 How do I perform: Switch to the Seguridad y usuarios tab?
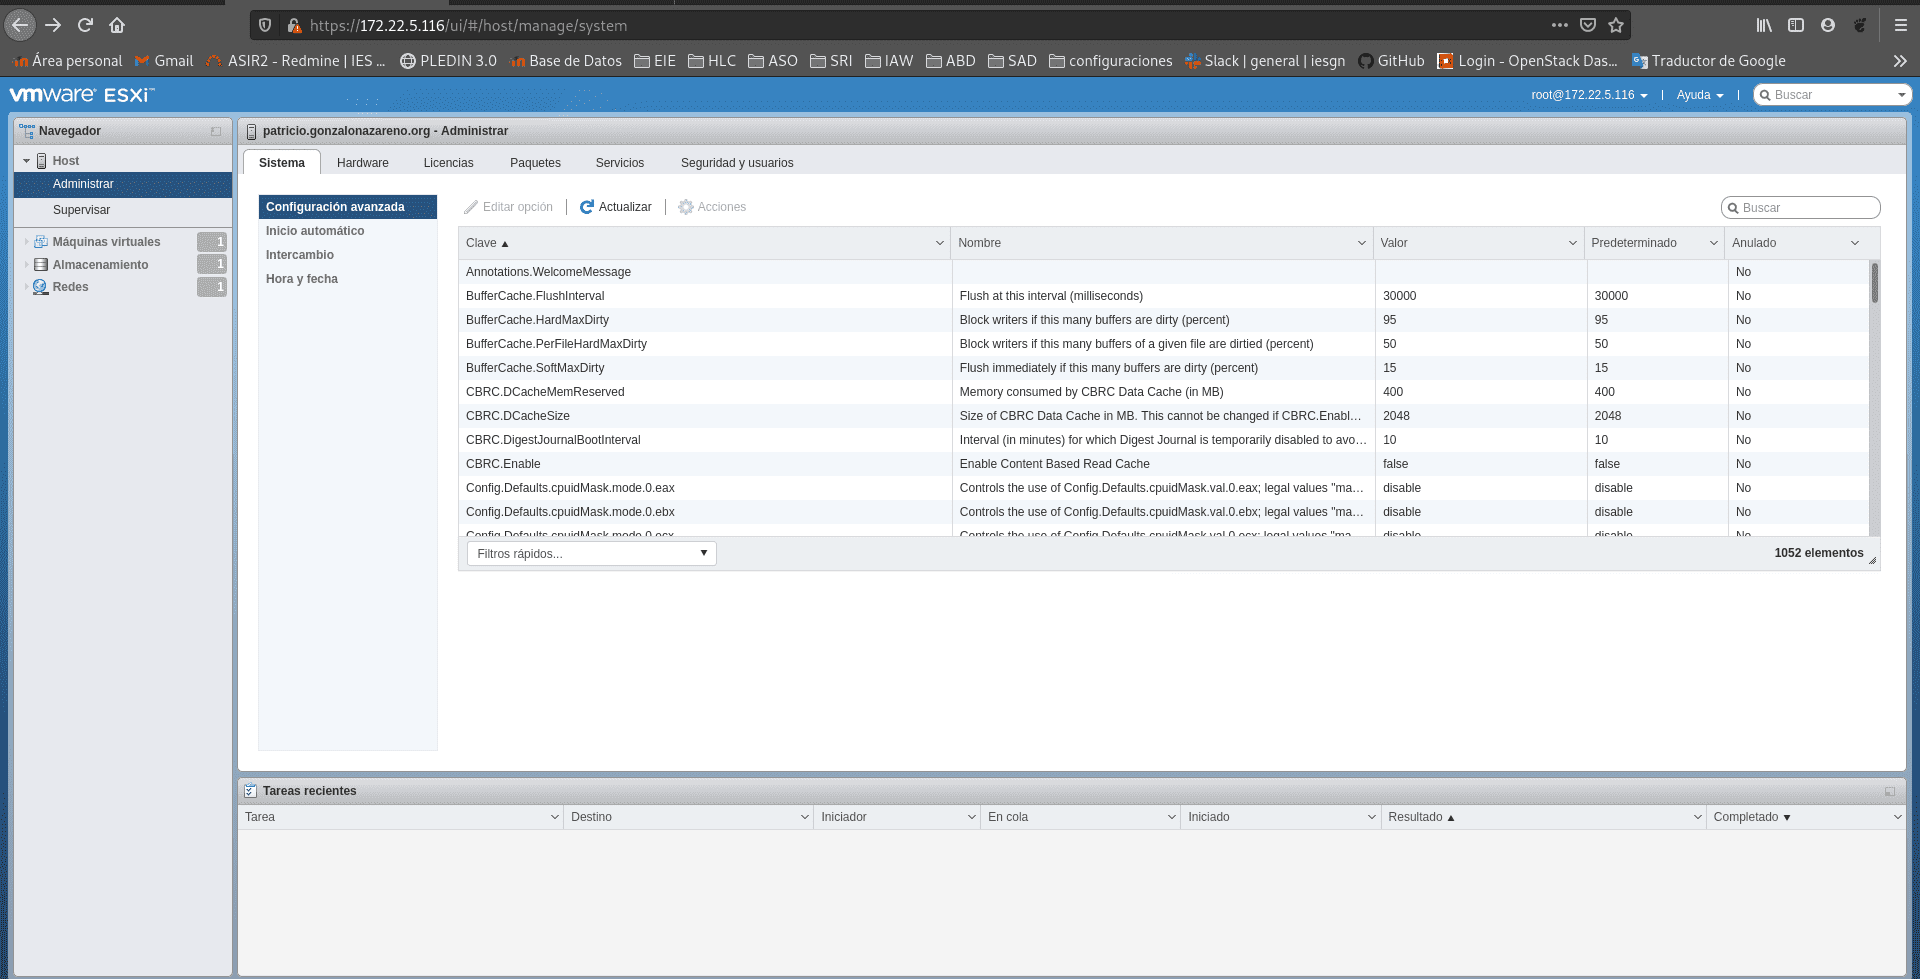737,163
